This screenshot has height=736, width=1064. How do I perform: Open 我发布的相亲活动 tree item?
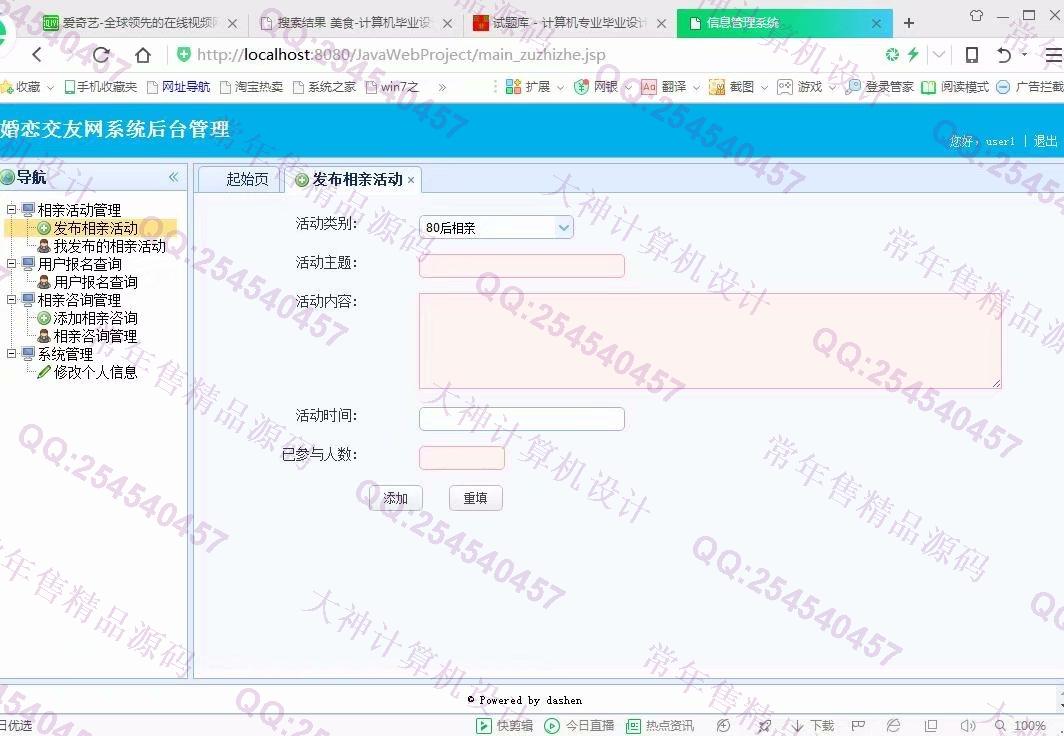click(x=109, y=246)
